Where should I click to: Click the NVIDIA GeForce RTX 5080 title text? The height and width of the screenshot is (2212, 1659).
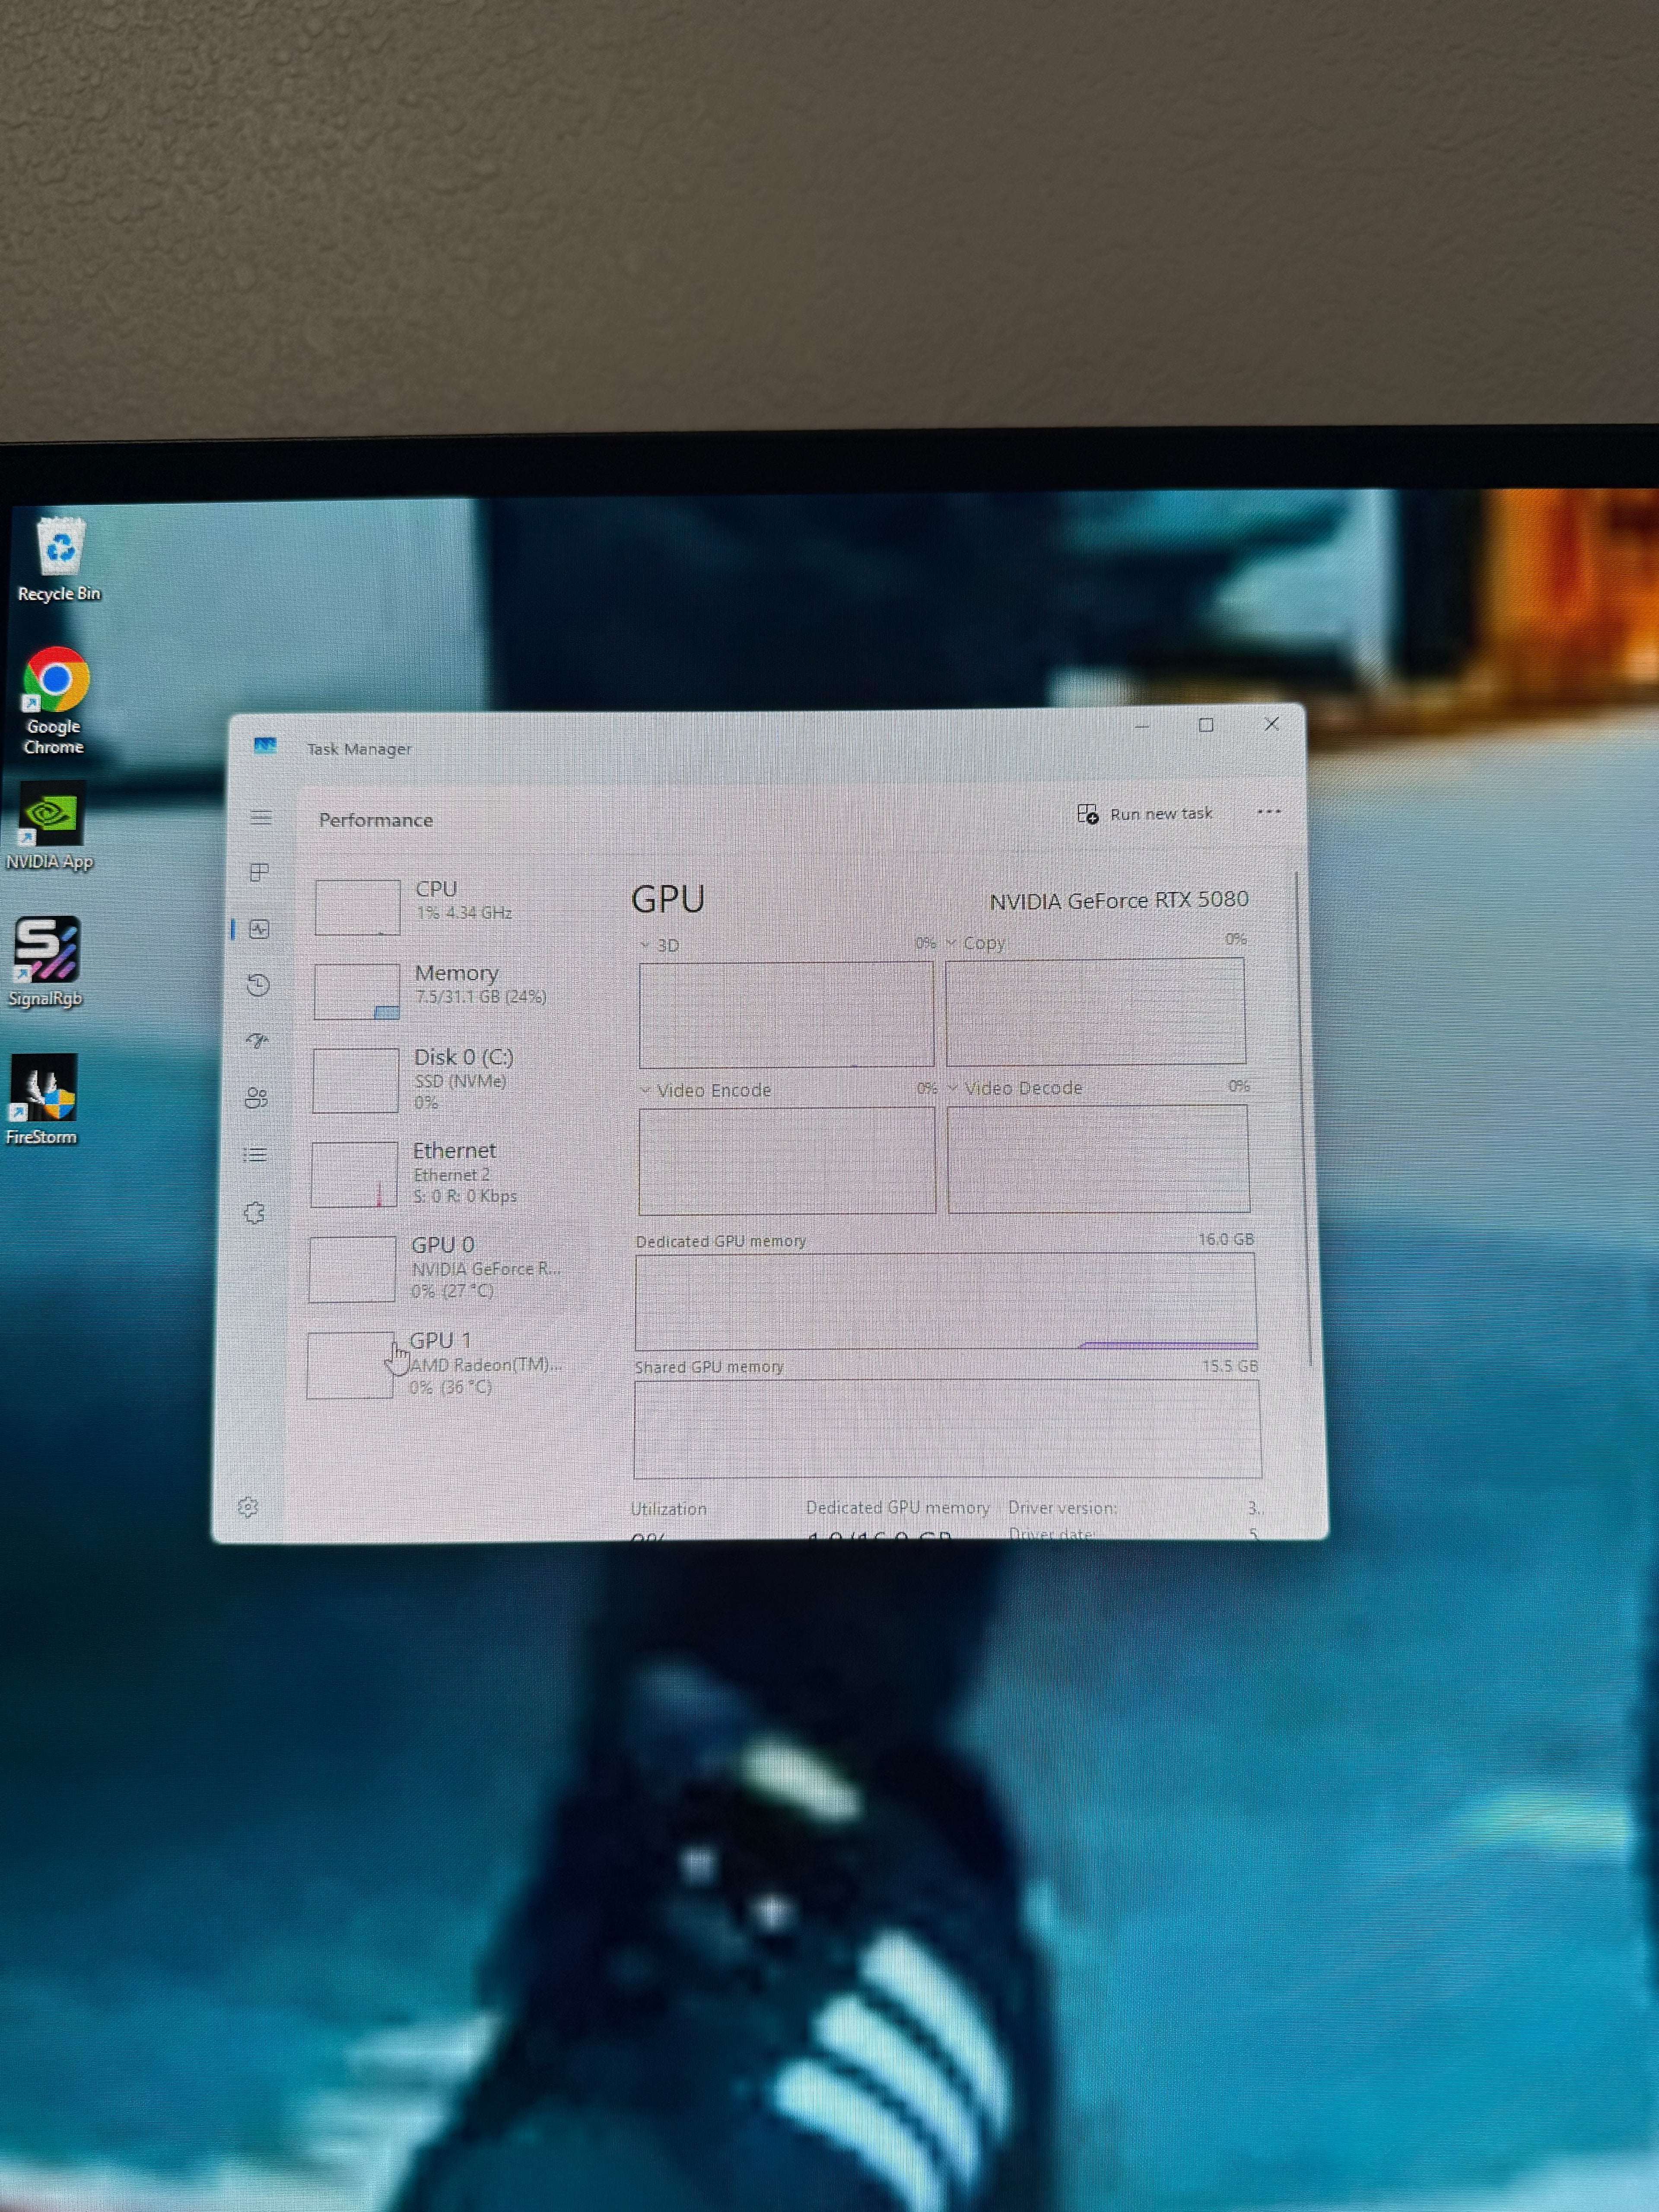pos(1119,900)
